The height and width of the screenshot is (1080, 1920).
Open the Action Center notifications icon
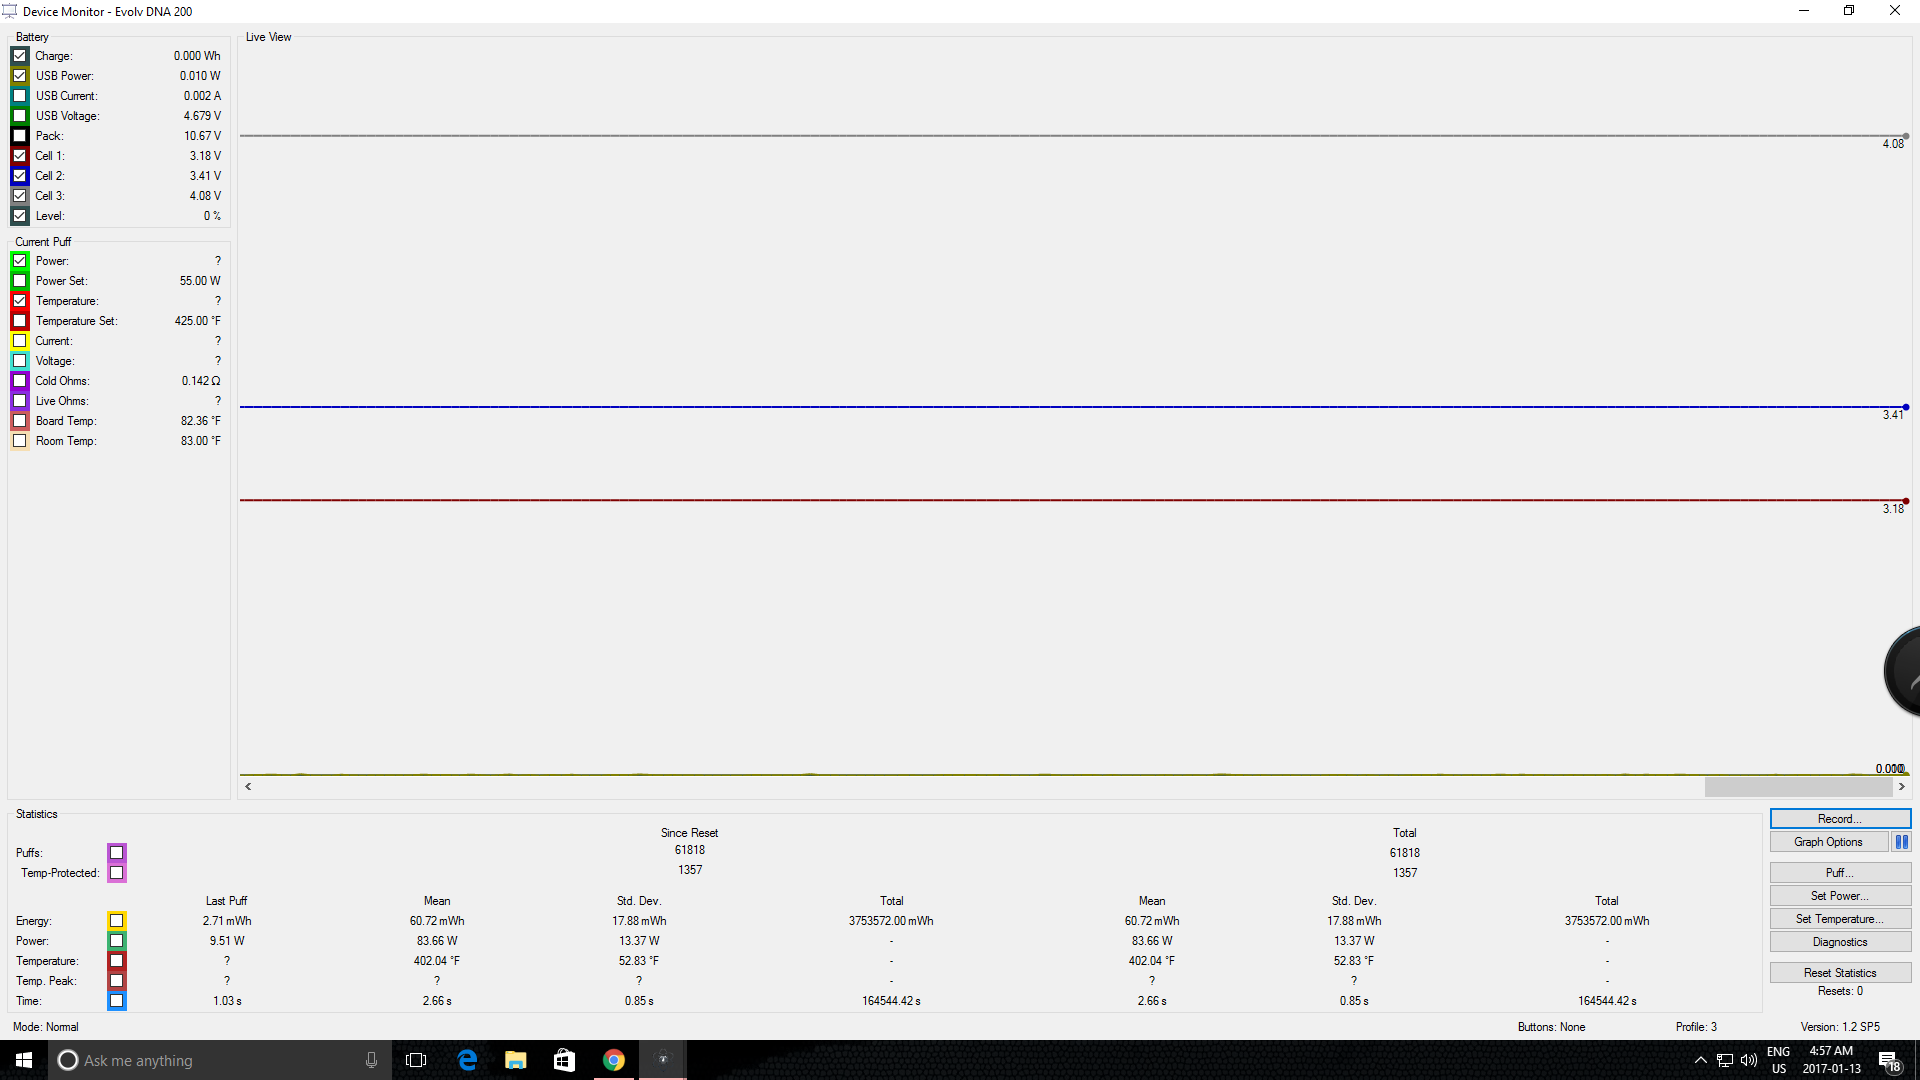point(1889,1060)
